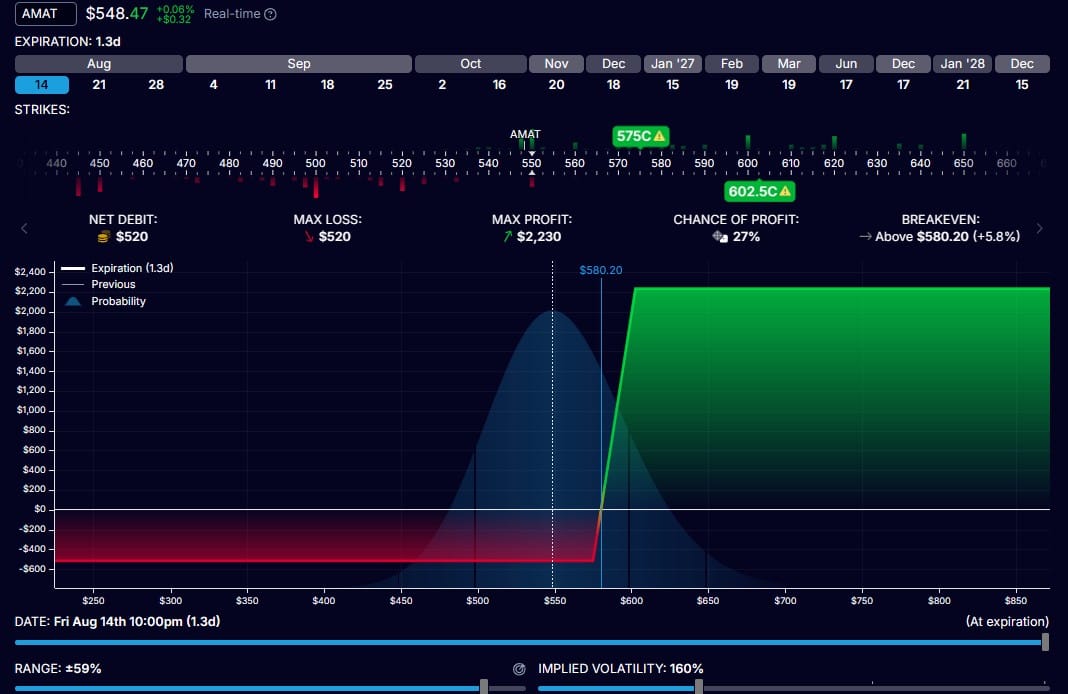Click the Real-time help question mark icon
1068x694 pixels.
270,14
